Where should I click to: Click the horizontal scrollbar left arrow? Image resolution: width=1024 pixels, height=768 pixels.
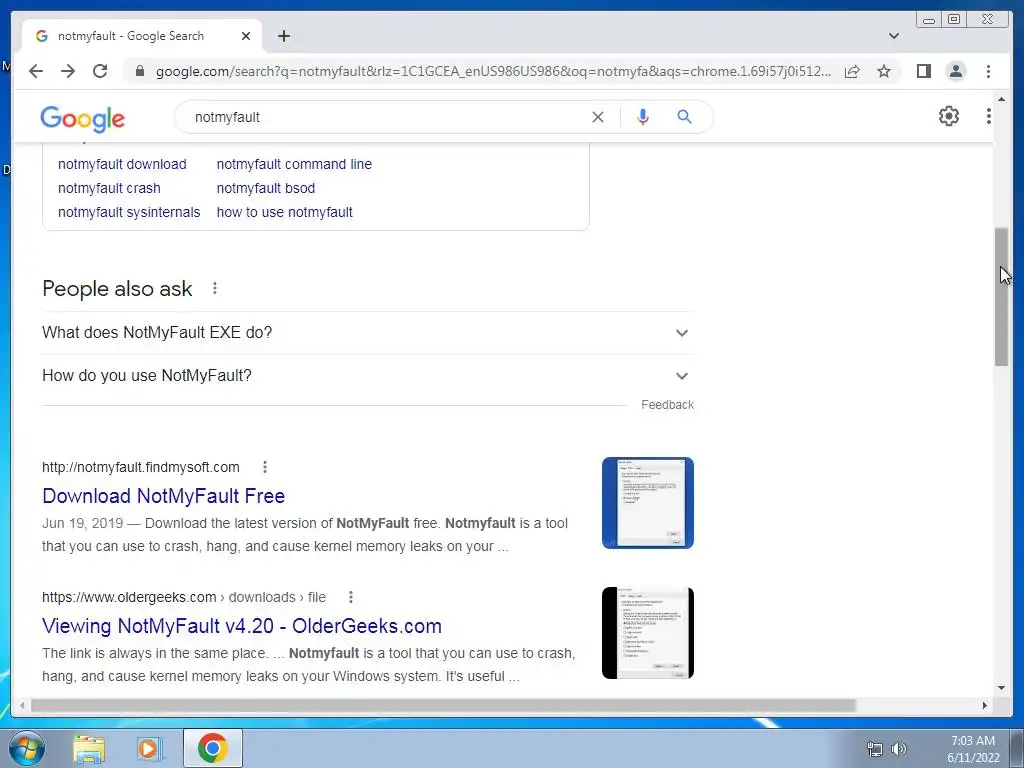(22, 705)
